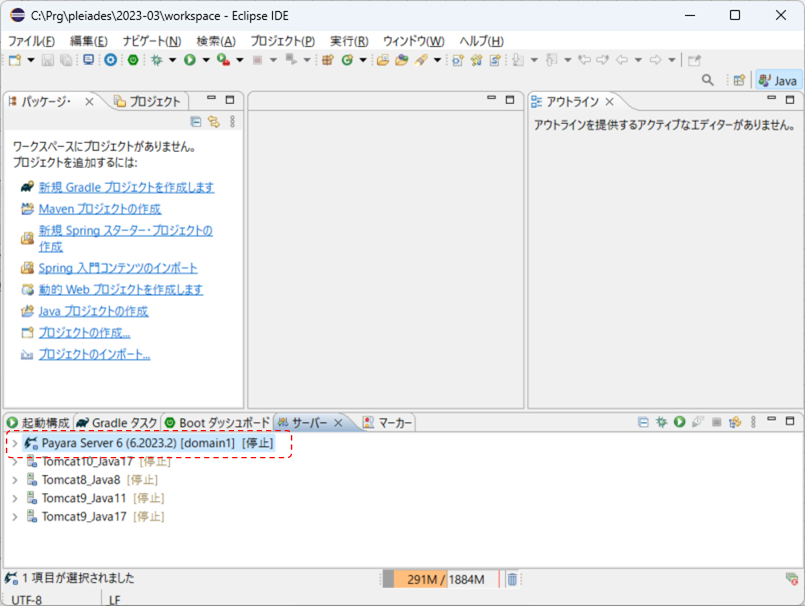Close the アウトライン view tab
Image resolution: width=805 pixels, height=606 pixels.
(x=609, y=102)
